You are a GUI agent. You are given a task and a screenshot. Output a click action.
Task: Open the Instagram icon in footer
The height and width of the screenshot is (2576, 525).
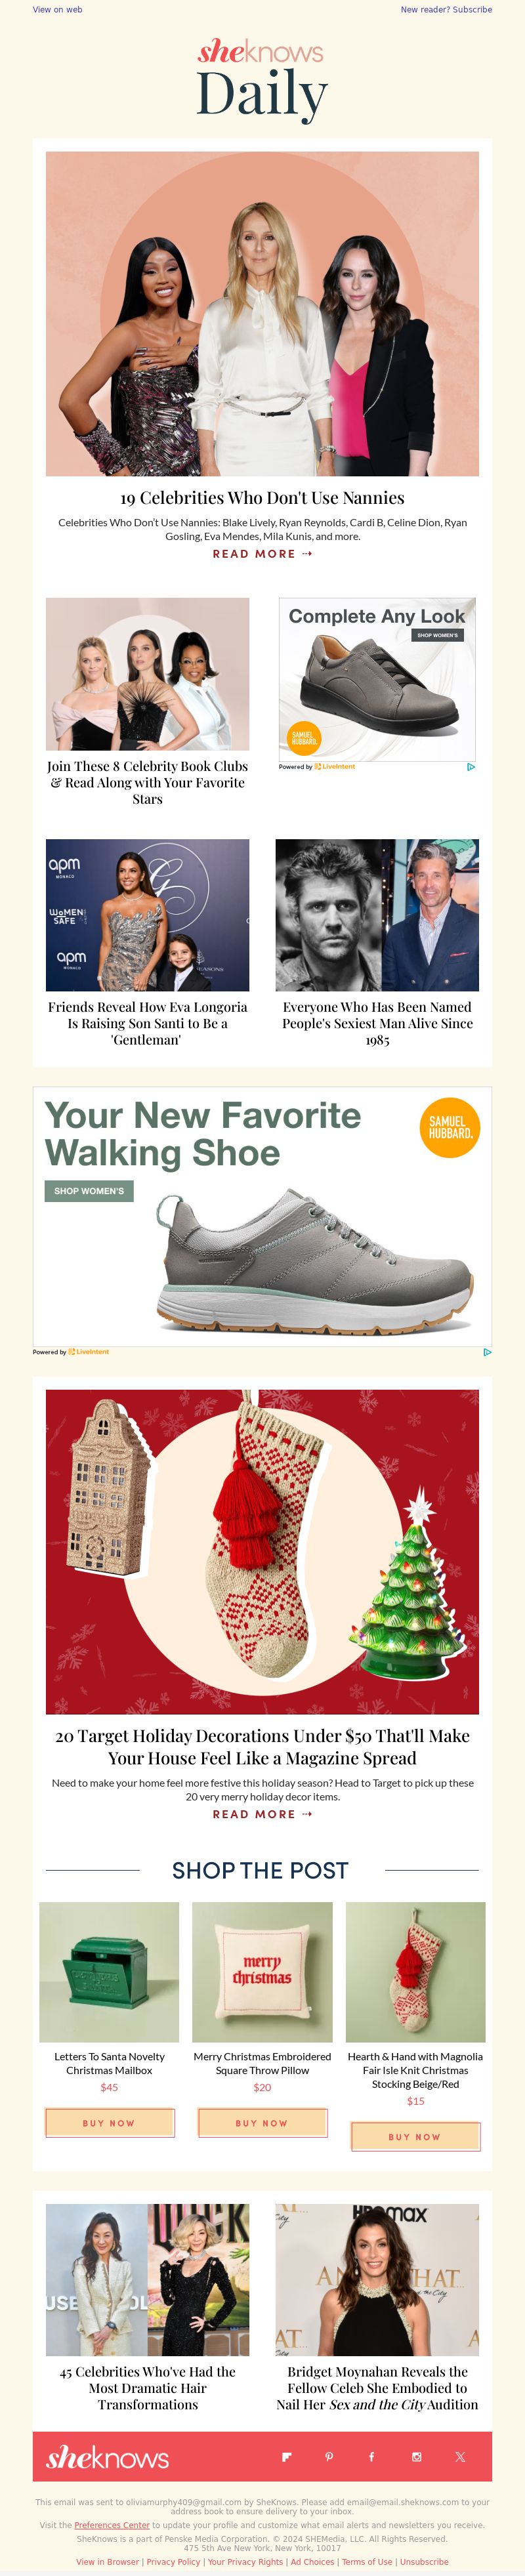(x=416, y=2456)
